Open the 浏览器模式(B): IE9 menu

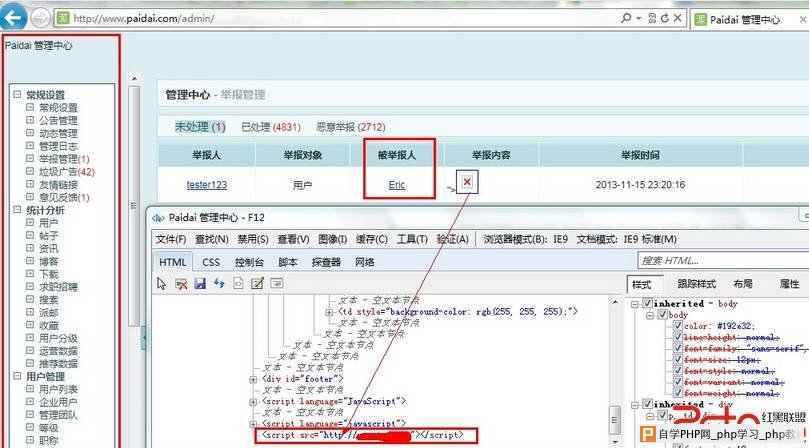526,239
